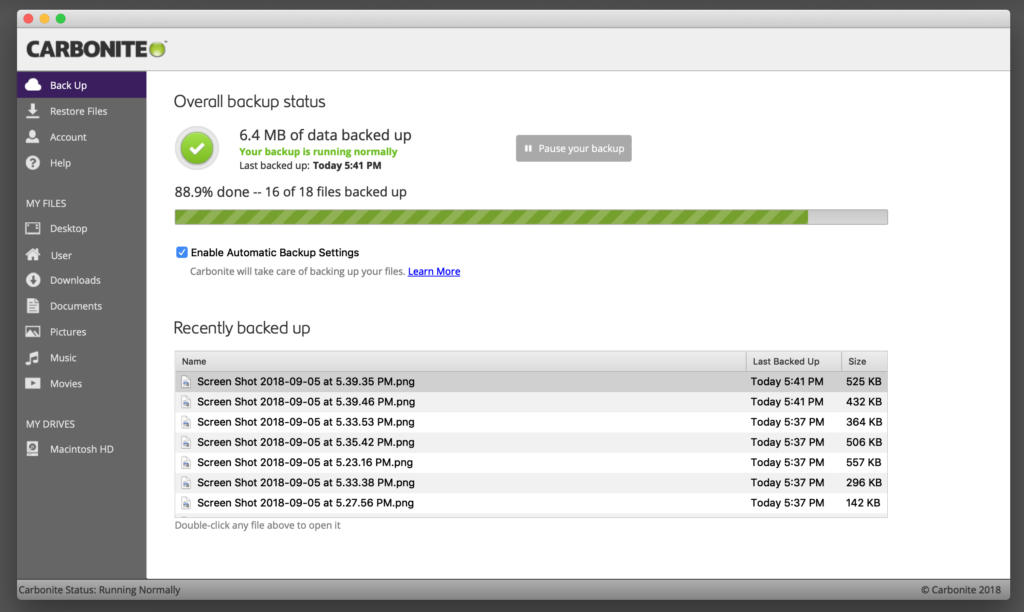Open Pictures via its image icon
Viewport: 1024px width, 612px height.
coord(34,331)
